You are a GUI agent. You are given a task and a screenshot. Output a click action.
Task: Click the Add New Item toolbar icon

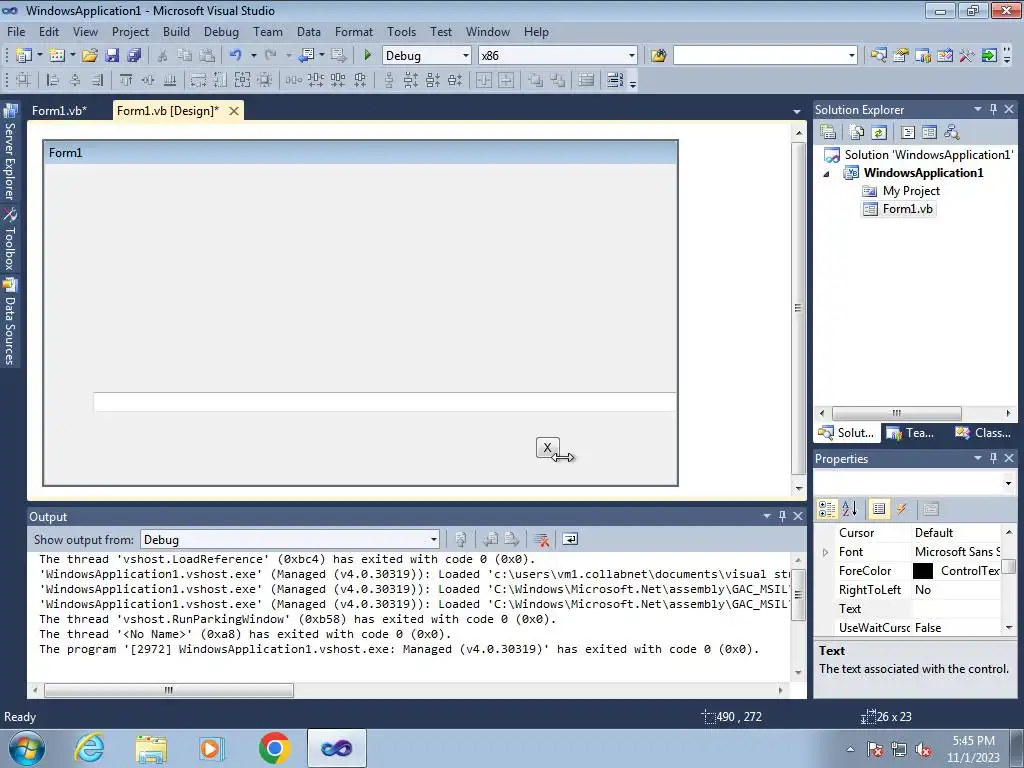pos(57,56)
